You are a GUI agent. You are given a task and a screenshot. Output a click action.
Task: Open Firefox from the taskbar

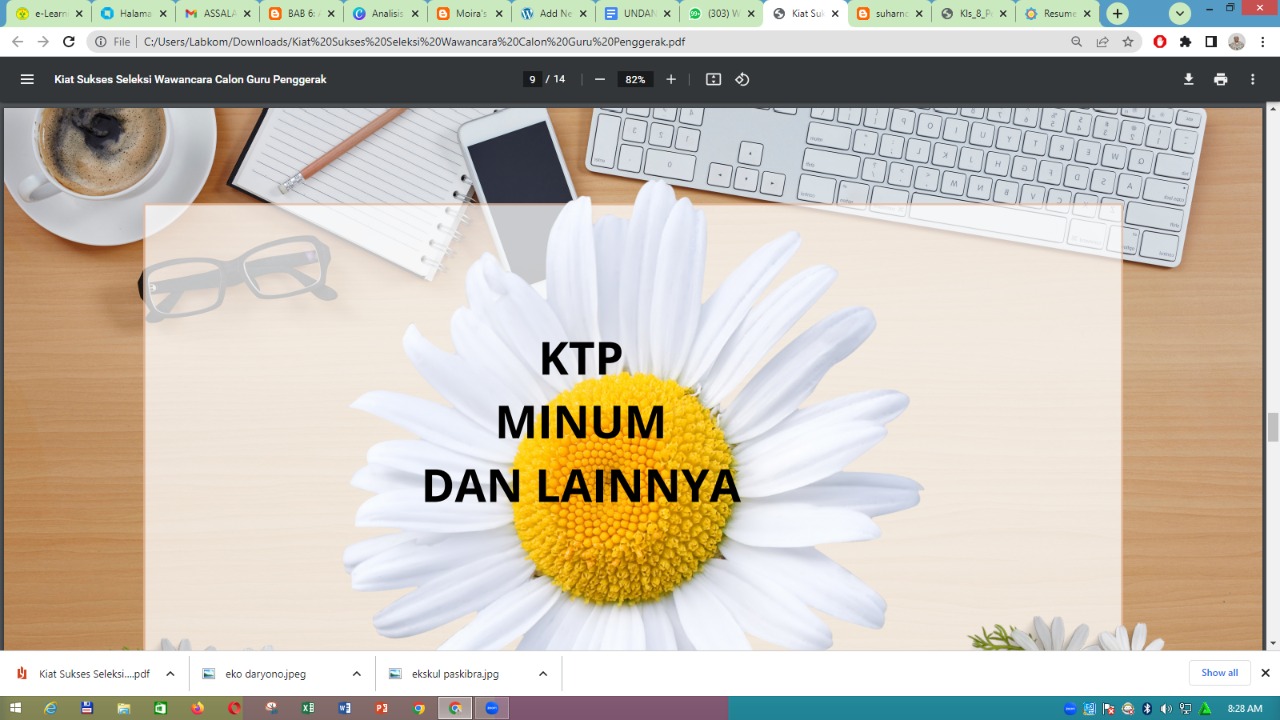coord(197,708)
